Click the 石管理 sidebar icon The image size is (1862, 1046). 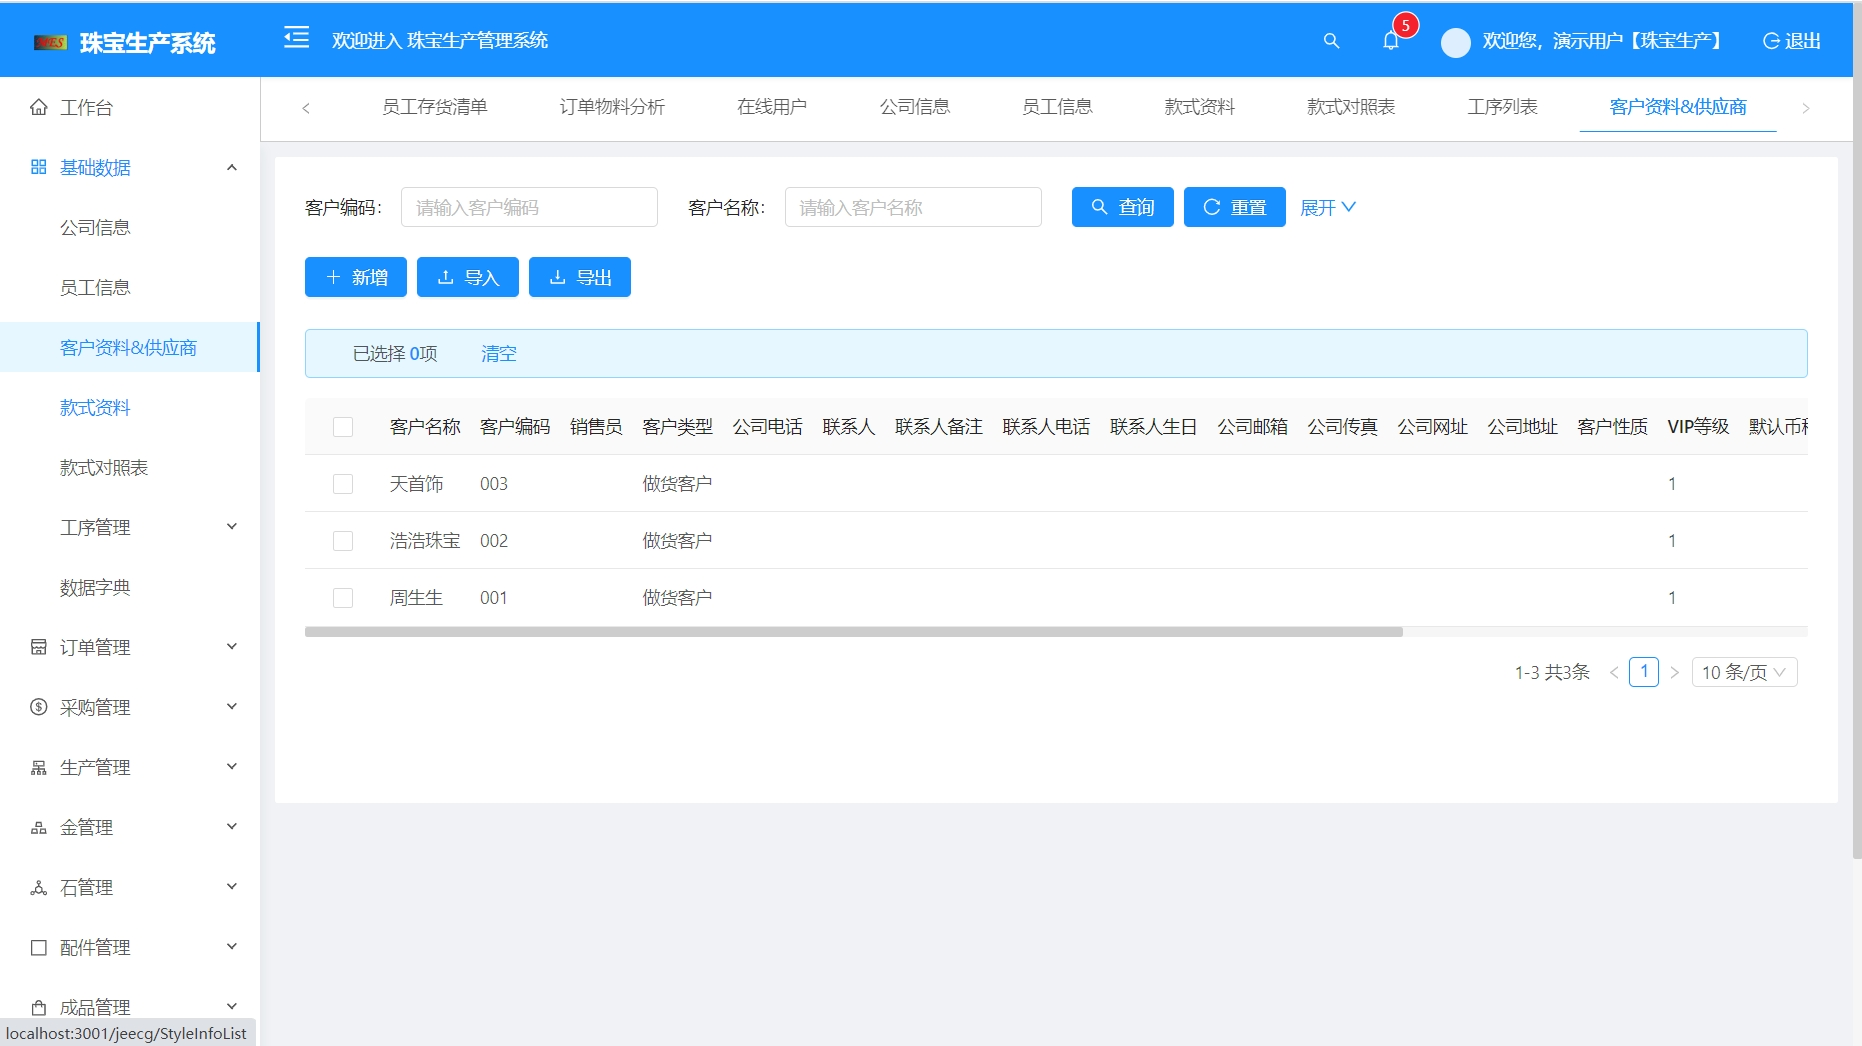(38, 887)
